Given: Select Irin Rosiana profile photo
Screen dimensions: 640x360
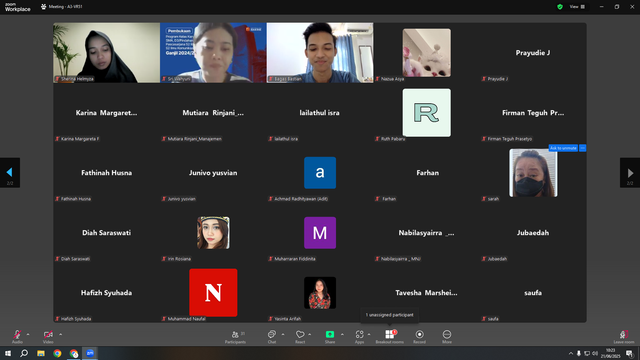Looking at the screenshot, I should point(213,233).
